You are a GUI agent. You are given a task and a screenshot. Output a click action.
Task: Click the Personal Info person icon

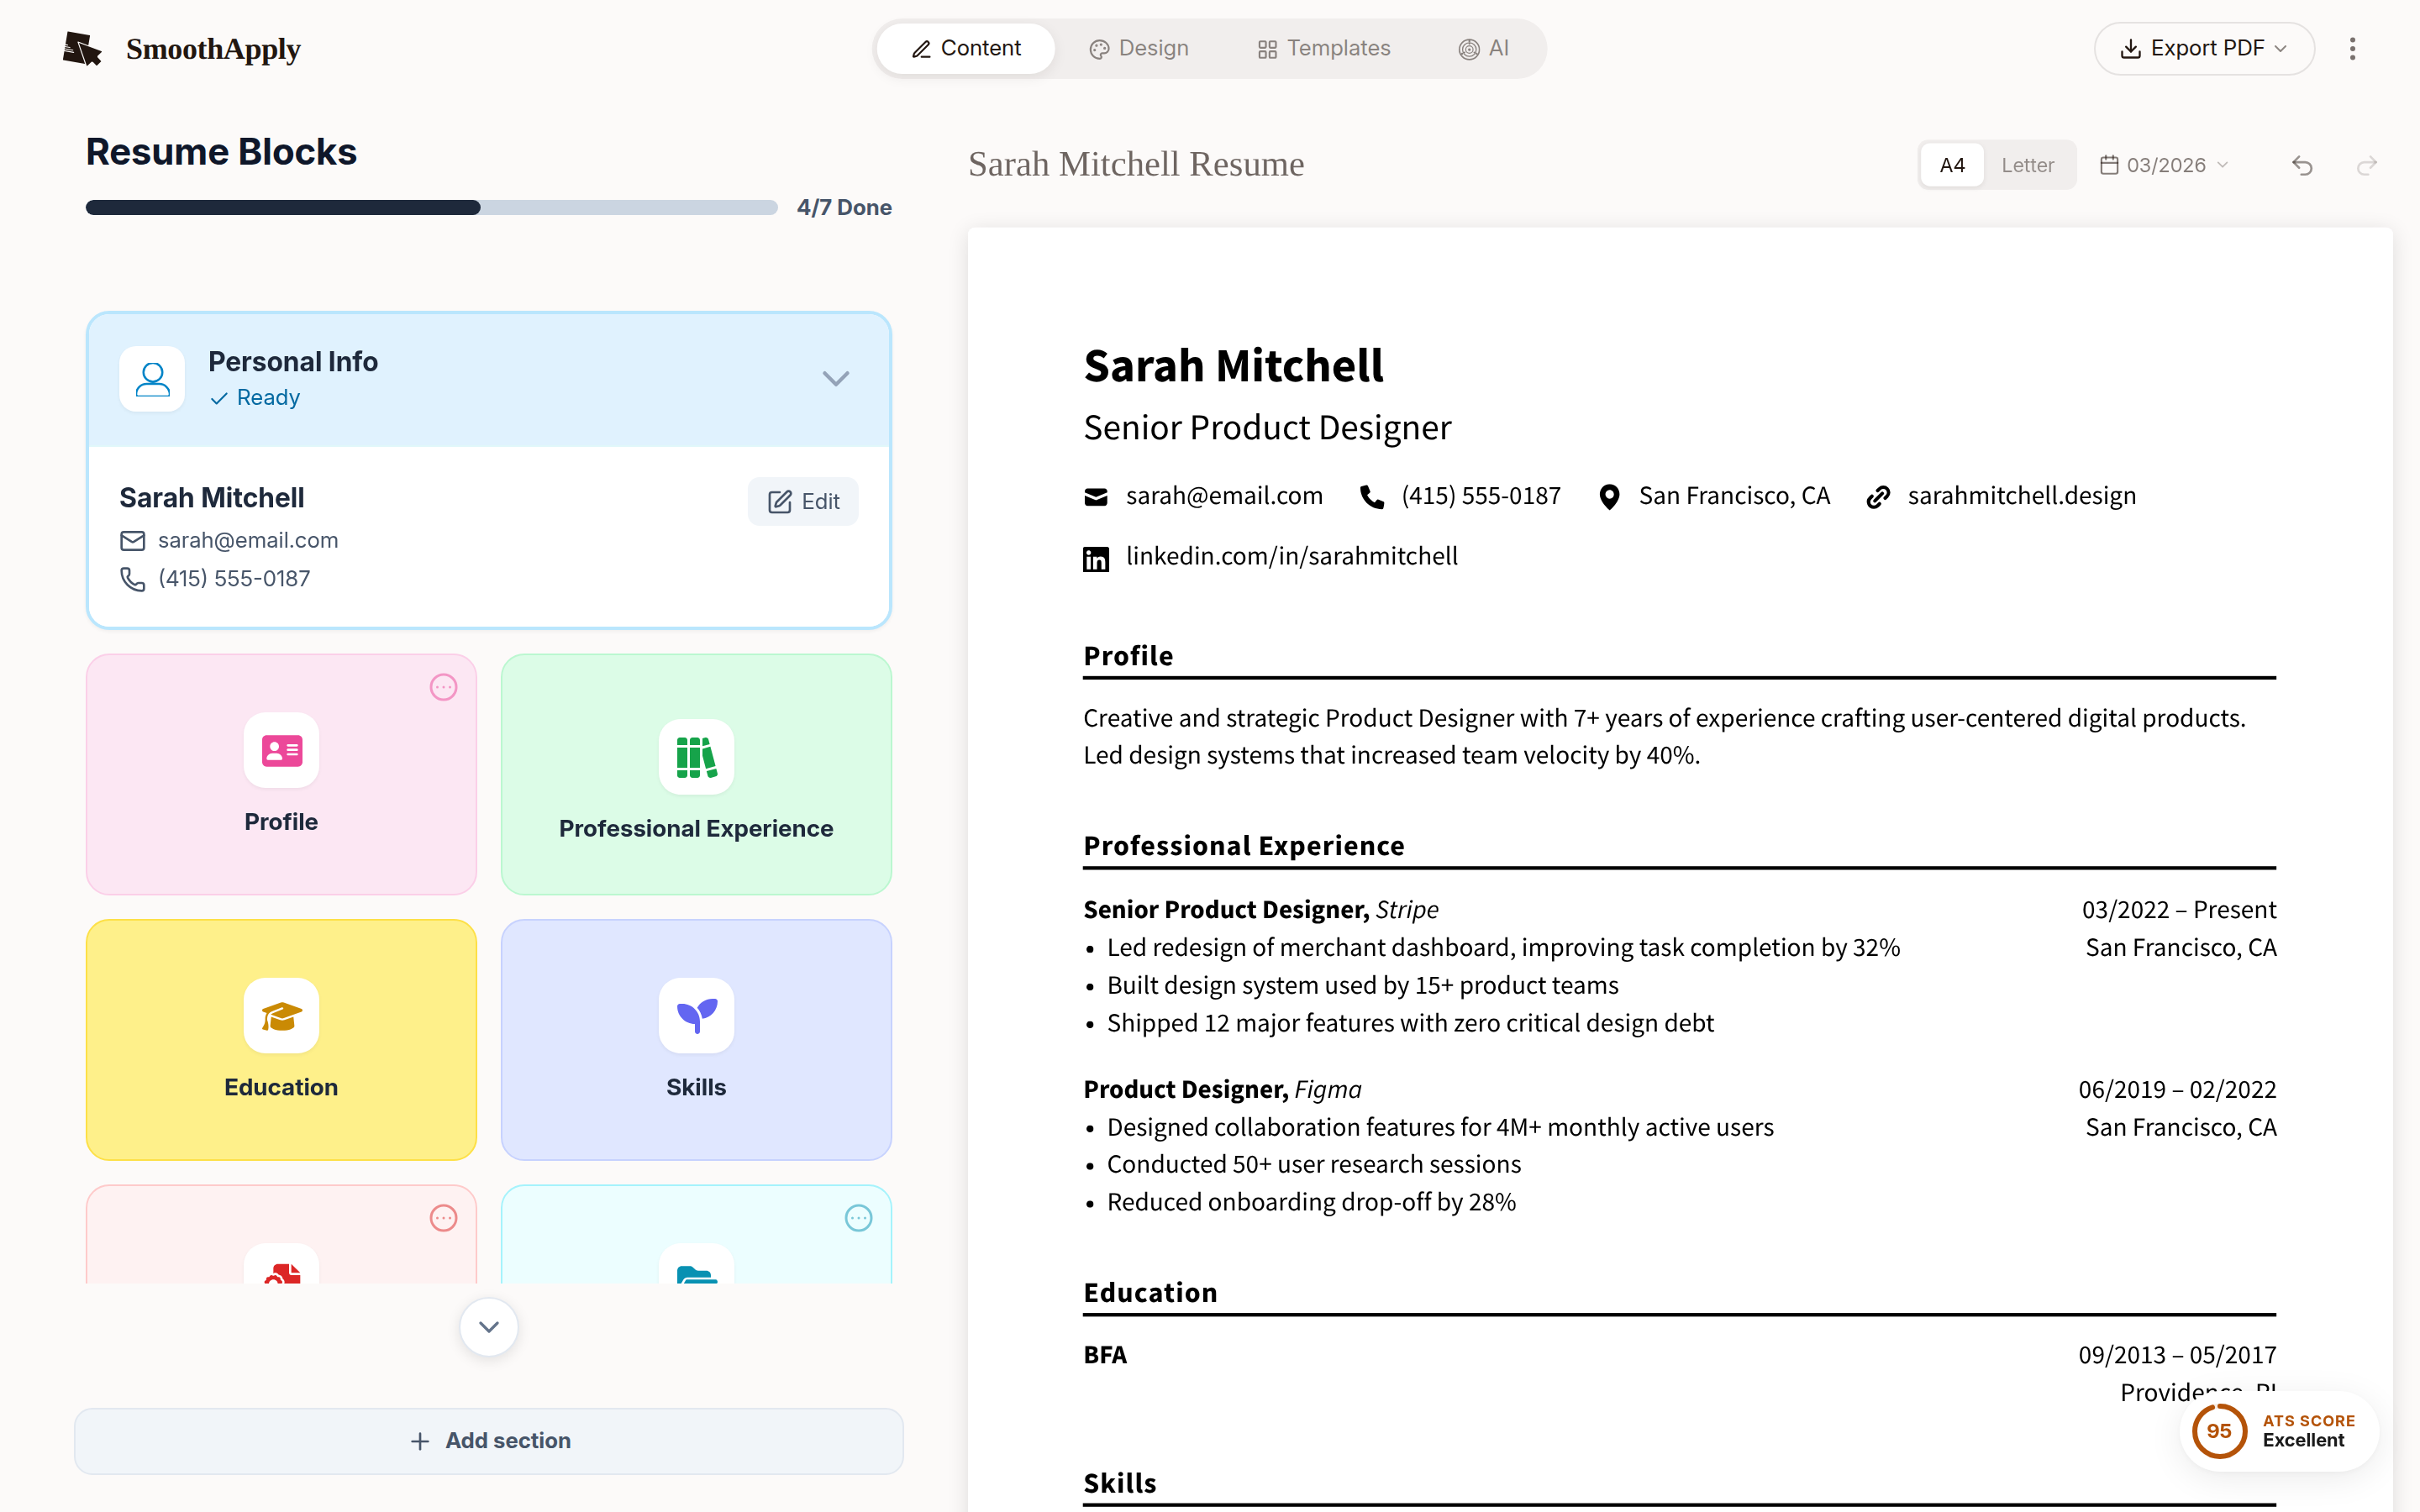[x=152, y=379]
